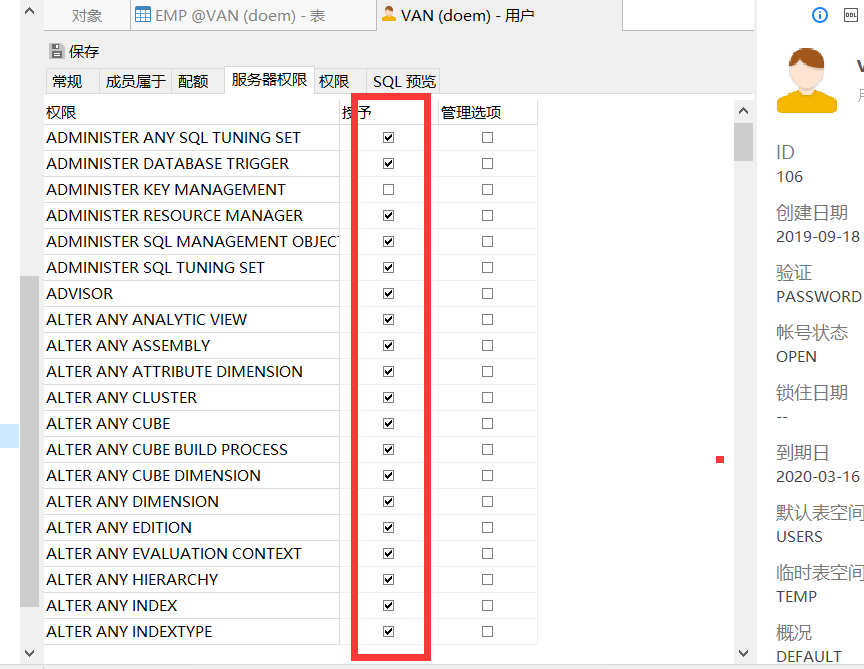Toggle grant for ALTER ANY INDEXTYPE
Viewport: 864px width, 669px height.
click(388, 632)
